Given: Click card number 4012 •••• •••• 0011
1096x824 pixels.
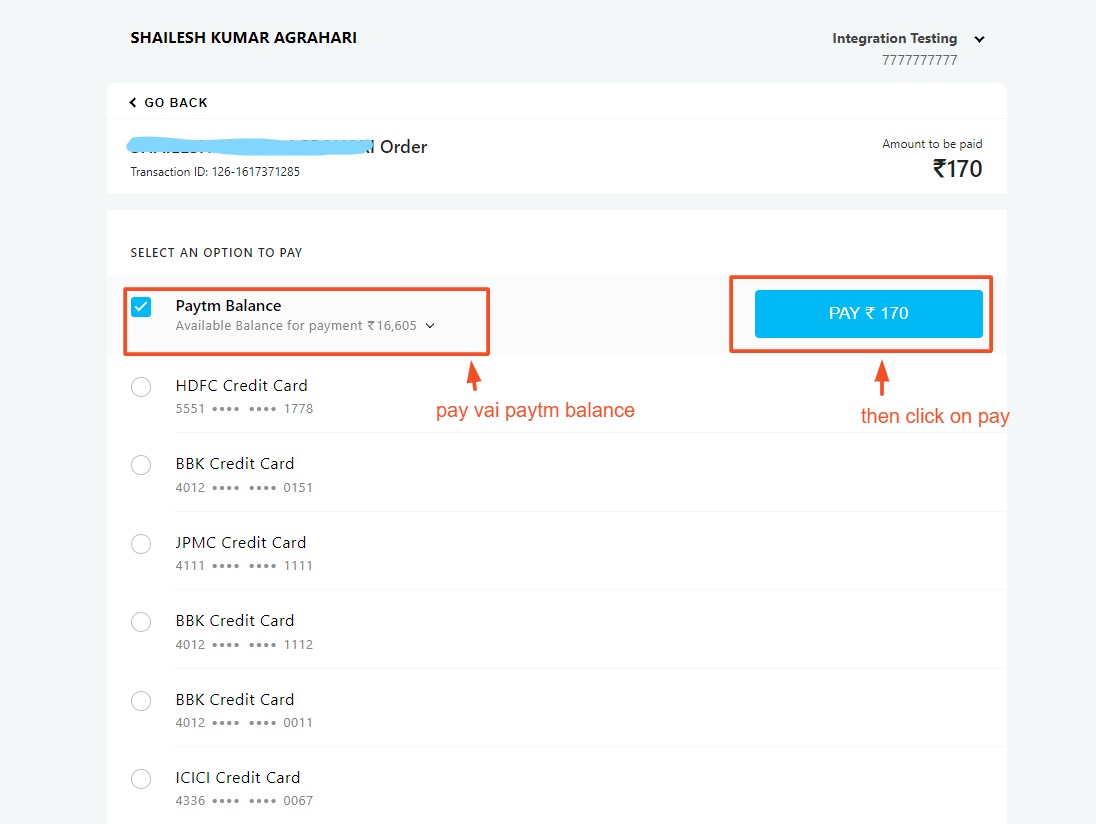Looking at the screenshot, I should point(244,723).
